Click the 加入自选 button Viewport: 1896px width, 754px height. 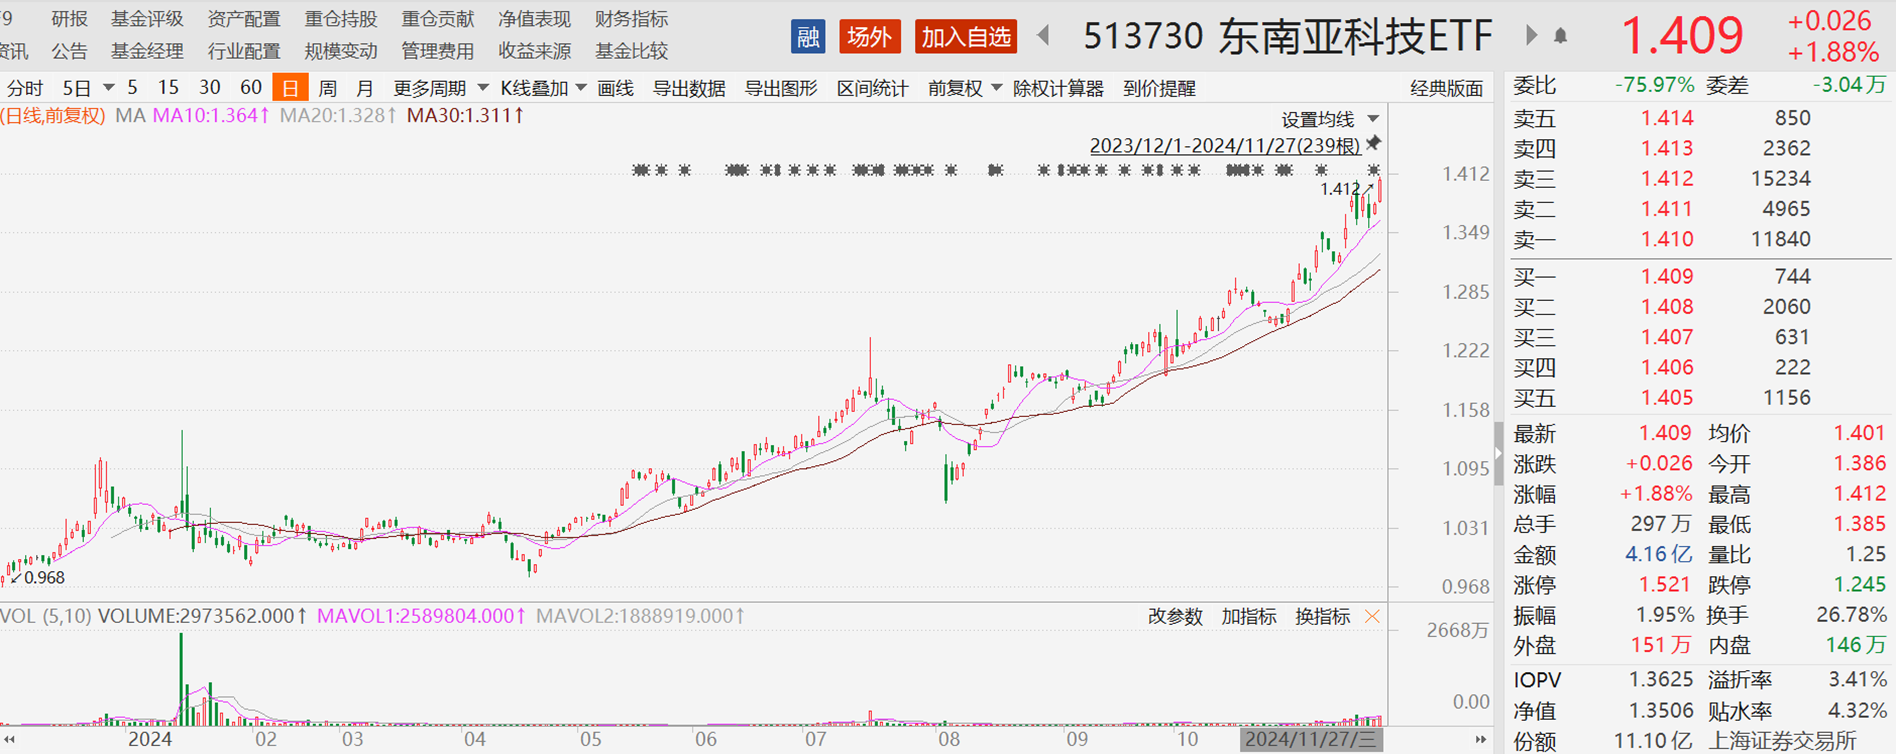(966, 37)
